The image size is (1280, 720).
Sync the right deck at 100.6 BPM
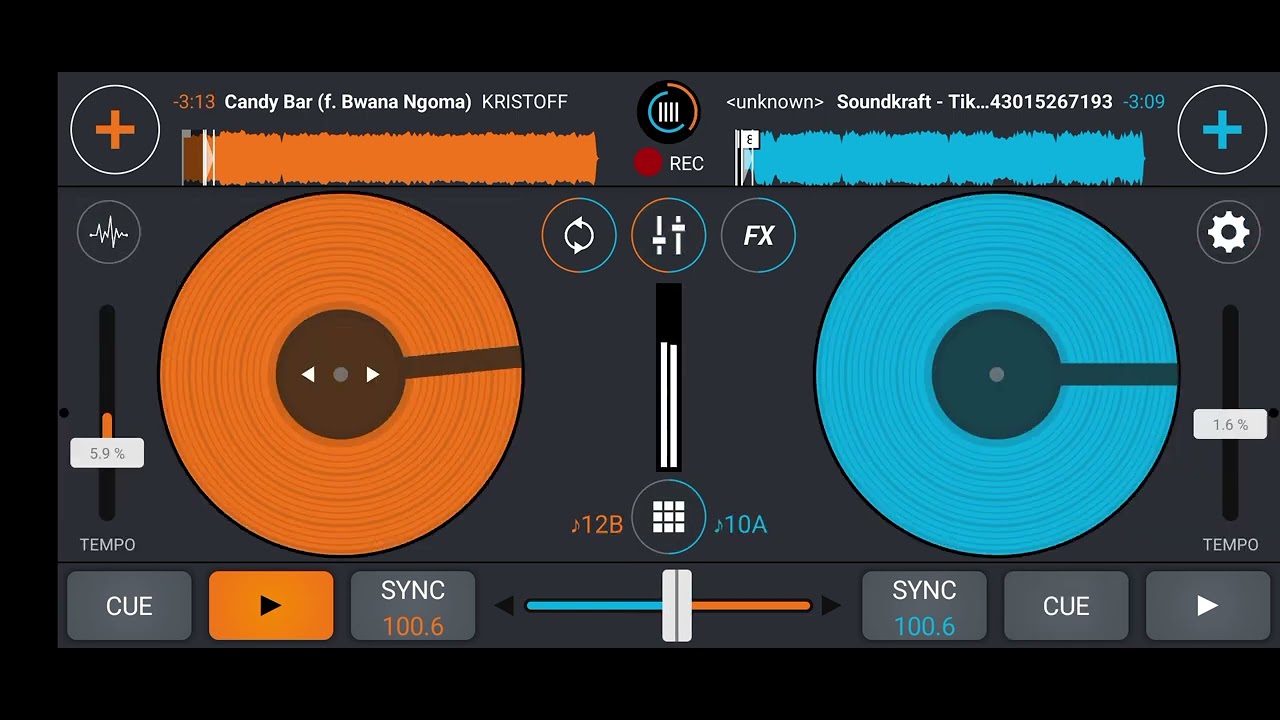click(924, 606)
